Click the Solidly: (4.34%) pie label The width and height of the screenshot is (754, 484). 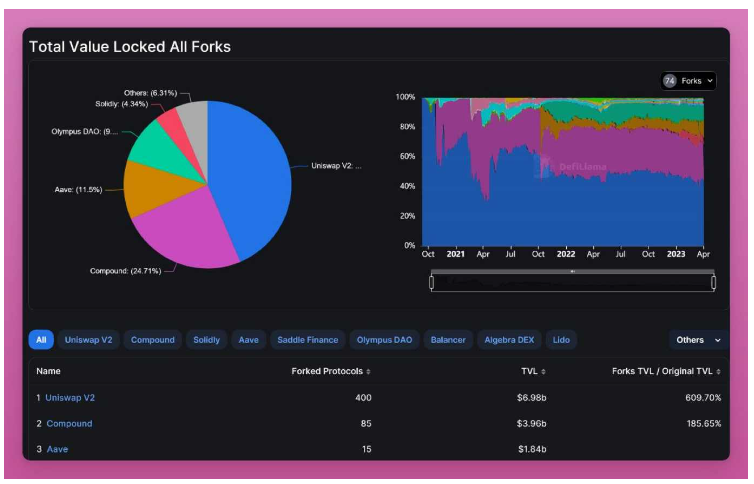(x=122, y=104)
